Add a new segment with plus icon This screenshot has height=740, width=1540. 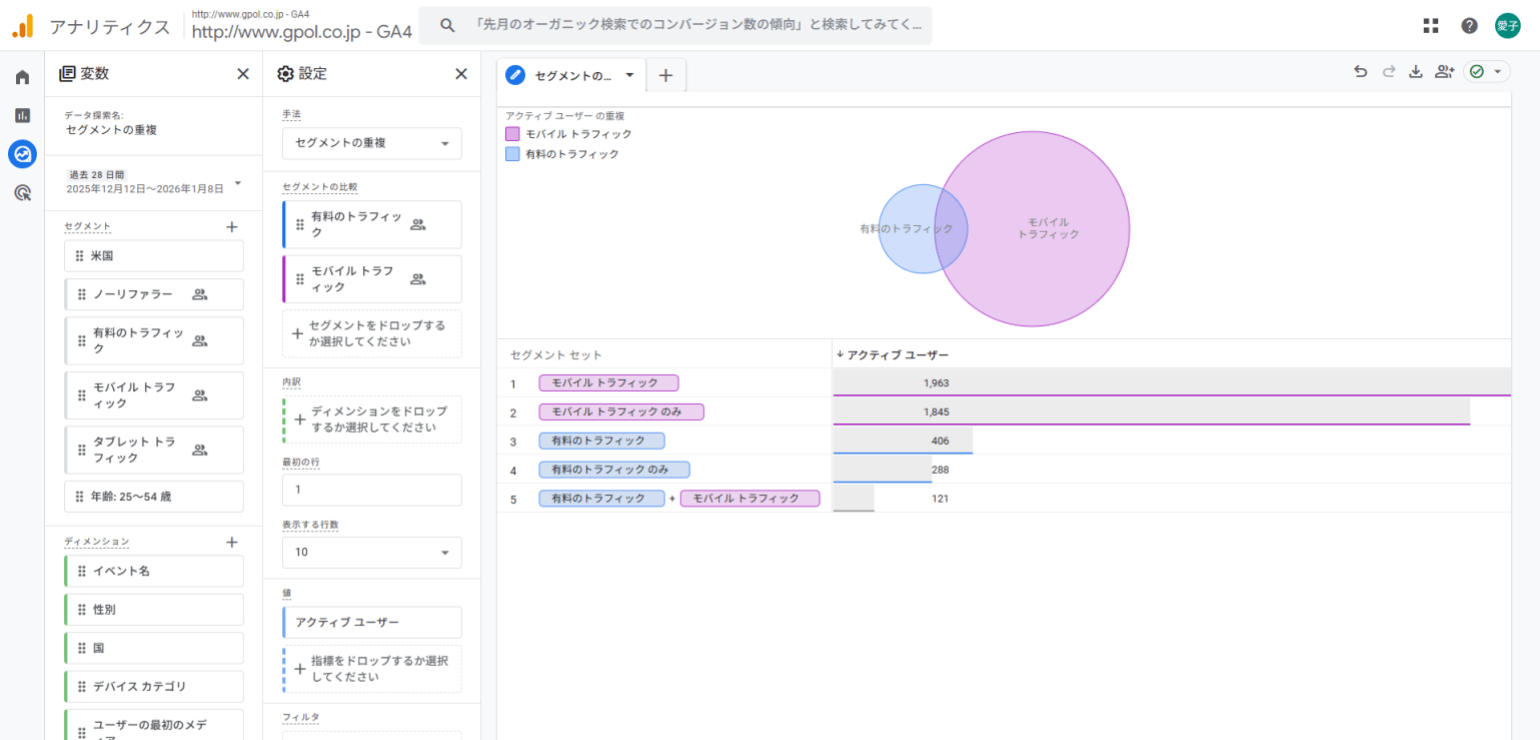pyautogui.click(x=232, y=227)
